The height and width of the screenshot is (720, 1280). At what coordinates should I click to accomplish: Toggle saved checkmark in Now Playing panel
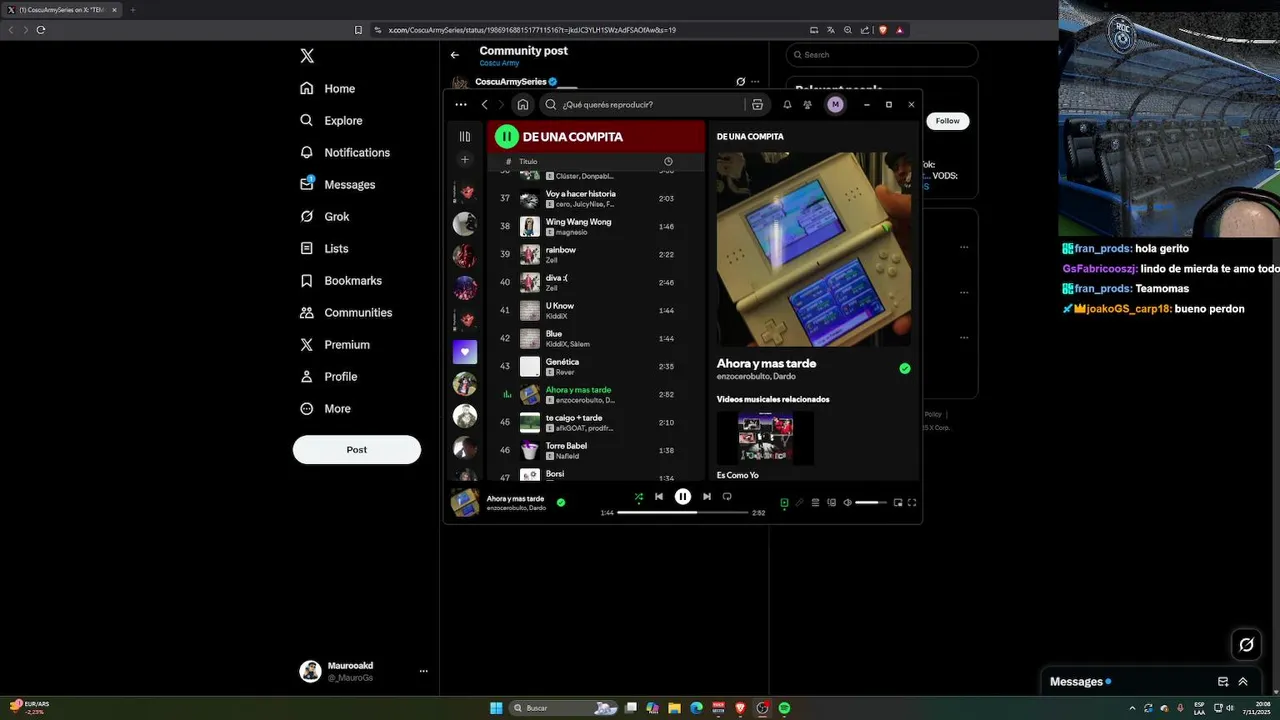(904, 368)
